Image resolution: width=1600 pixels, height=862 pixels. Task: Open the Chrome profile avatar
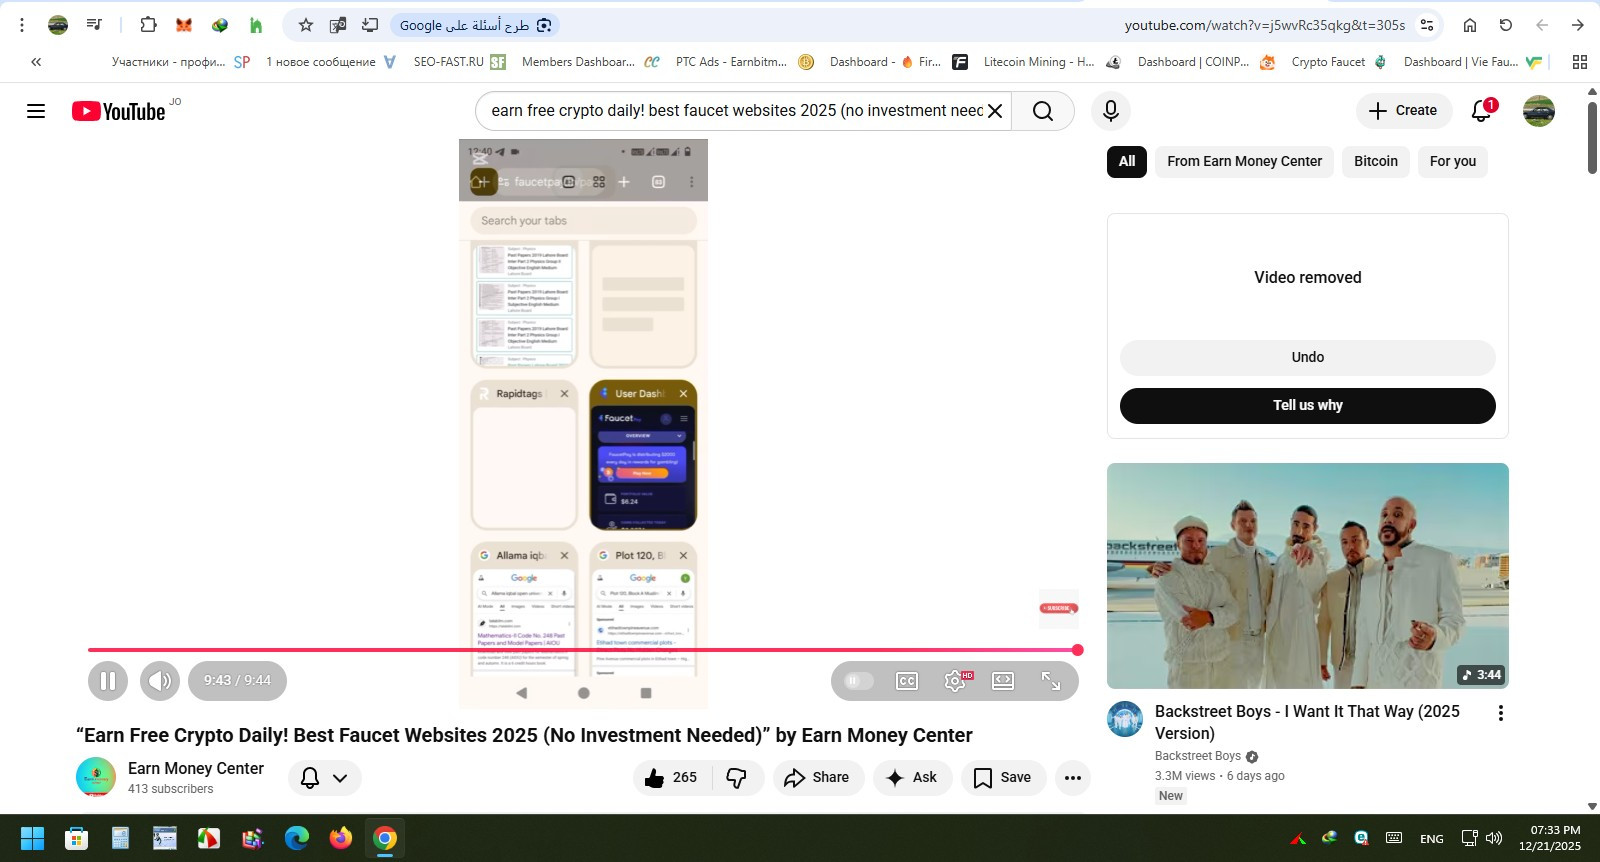click(x=58, y=25)
